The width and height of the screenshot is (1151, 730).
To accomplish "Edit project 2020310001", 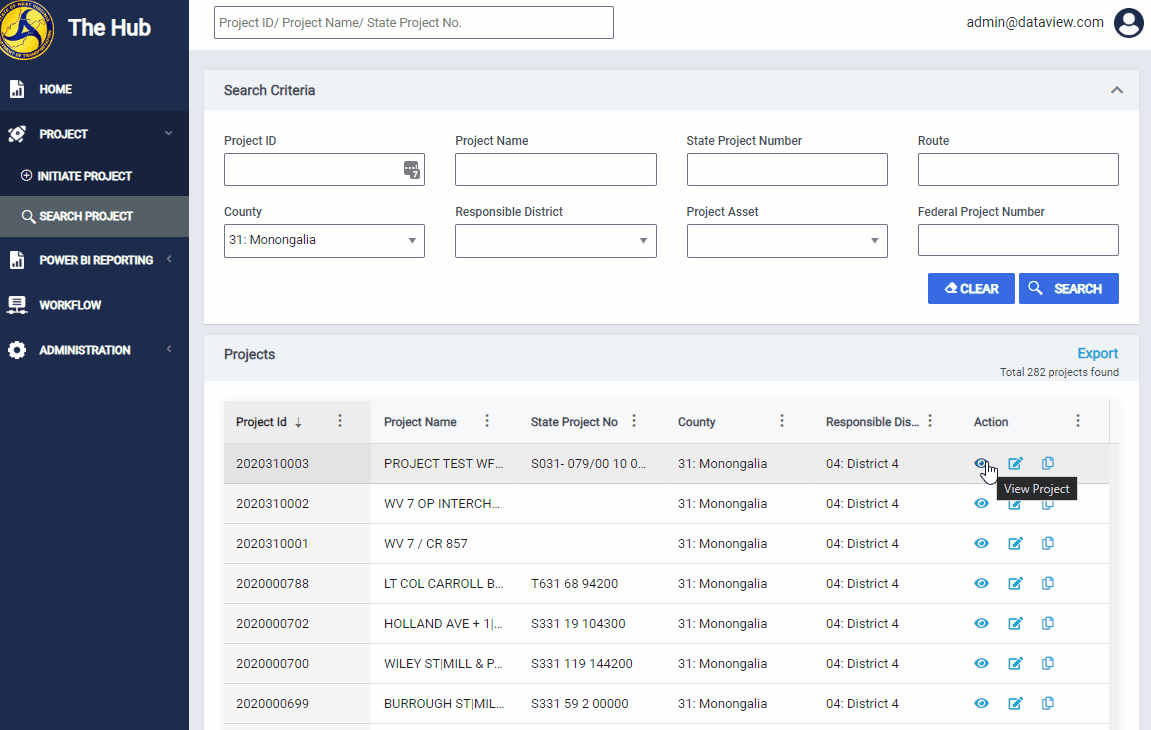I will click(x=1015, y=543).
